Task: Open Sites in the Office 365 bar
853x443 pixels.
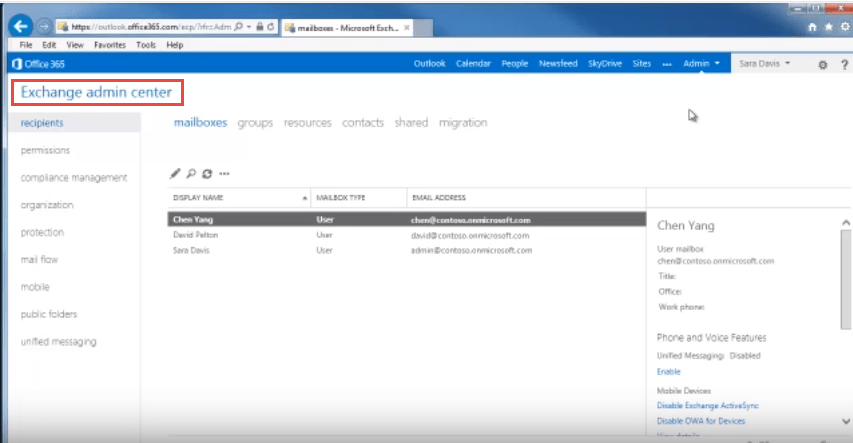Action: 641,64
